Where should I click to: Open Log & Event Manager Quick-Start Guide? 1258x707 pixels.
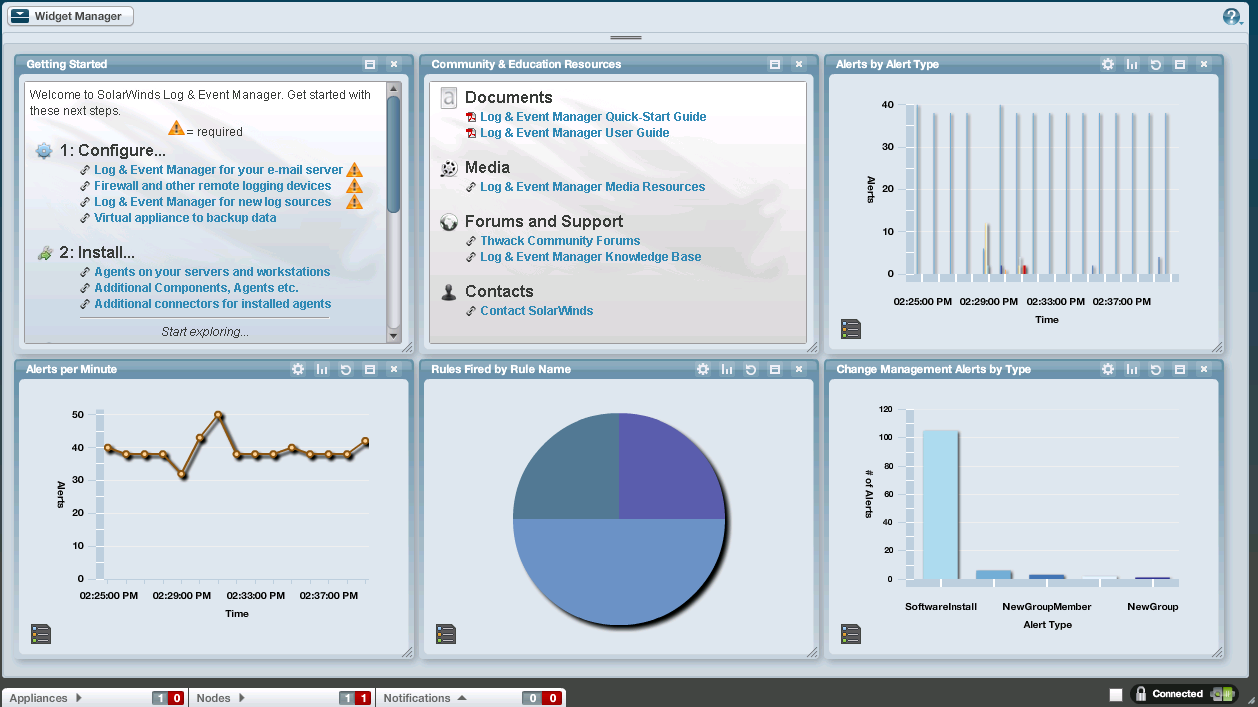[593, 117]
